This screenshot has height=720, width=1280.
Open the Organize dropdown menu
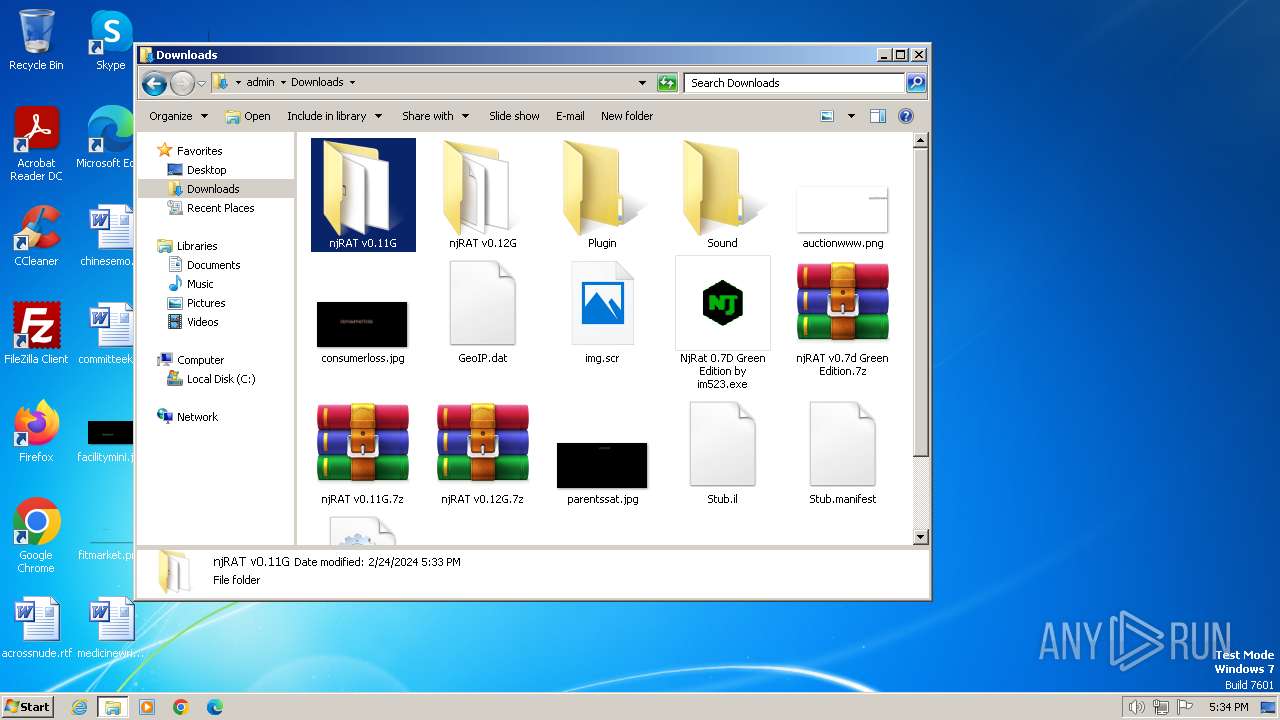pyautogui.click(x=178, y=116)
